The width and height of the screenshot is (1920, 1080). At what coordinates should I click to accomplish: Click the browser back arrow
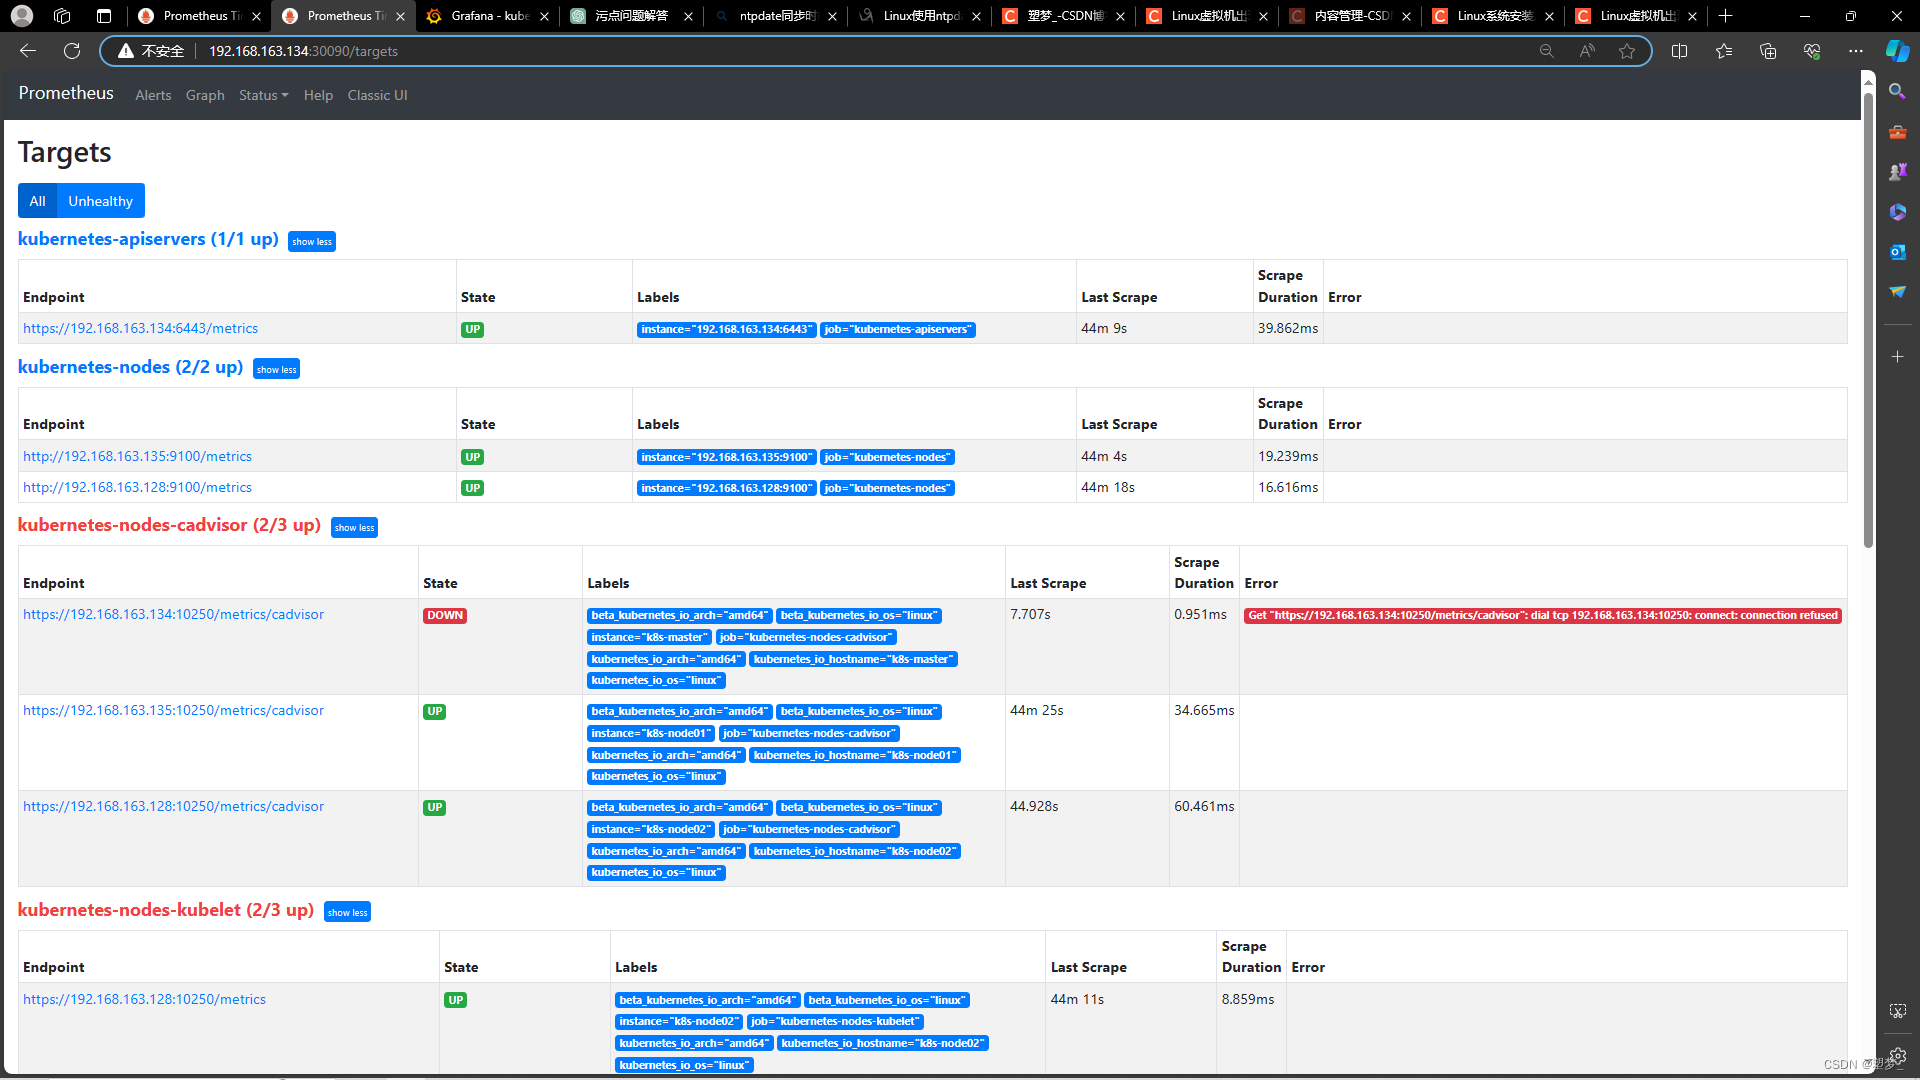[28, 51]
